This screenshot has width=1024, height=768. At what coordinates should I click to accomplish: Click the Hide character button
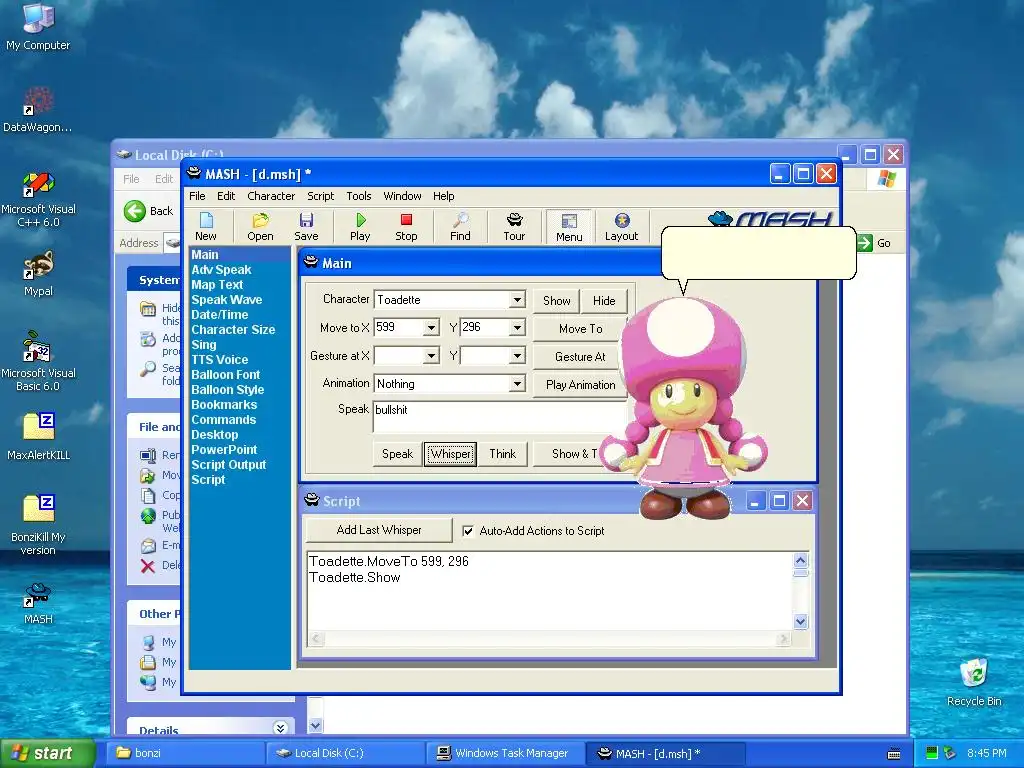pos(604,300)
